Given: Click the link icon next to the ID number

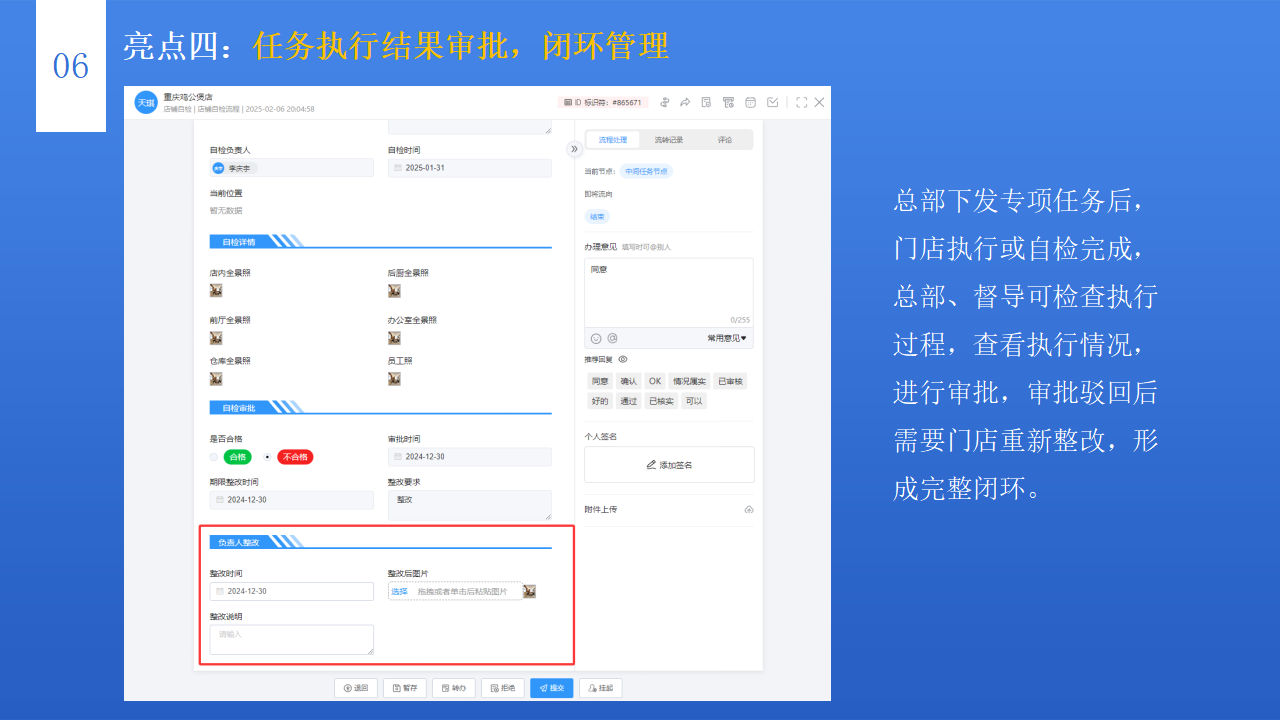Looking at the screenshot, I should point(665,102).
